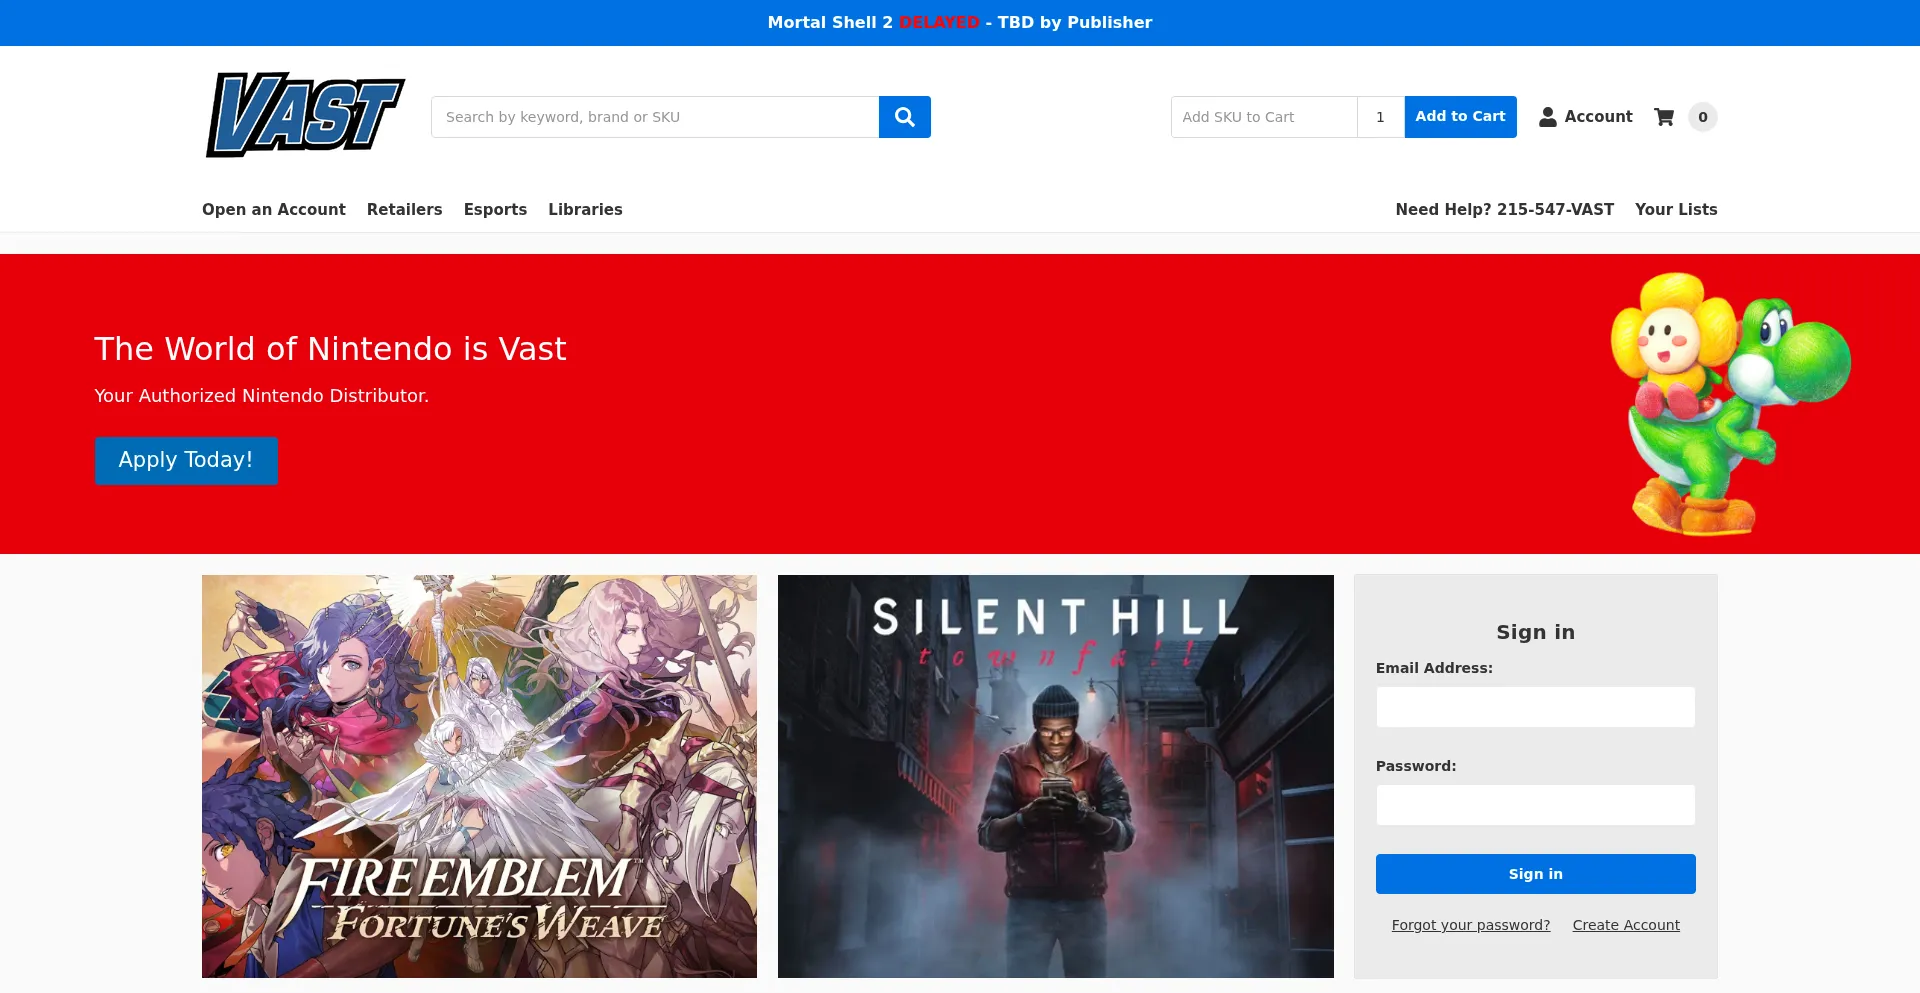Open the Silent Hill promo image
This screenshot has width=1920, height=993.
[1056, 776]
